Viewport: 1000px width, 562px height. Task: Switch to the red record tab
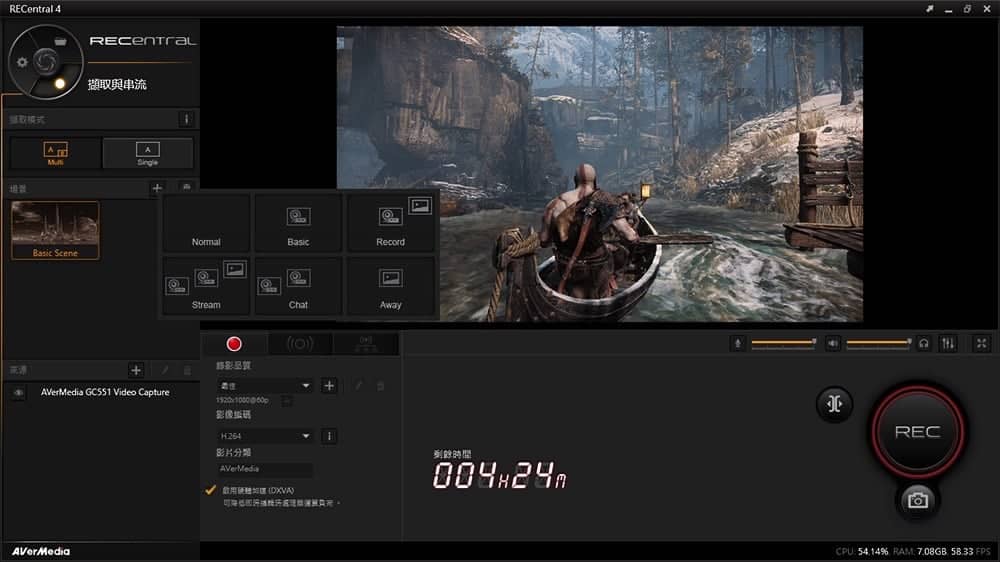pos(234,344)
